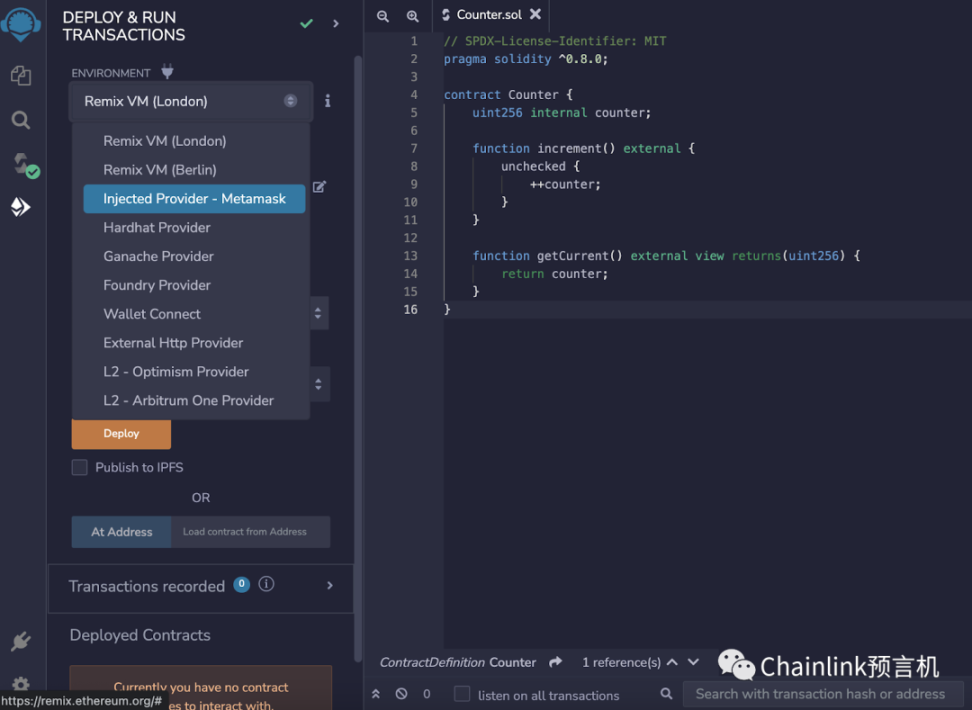This screenshot has height=710, width=972.
Task: Open the Solidity compiler sidebar icon
Action: (x=23, y=164)
